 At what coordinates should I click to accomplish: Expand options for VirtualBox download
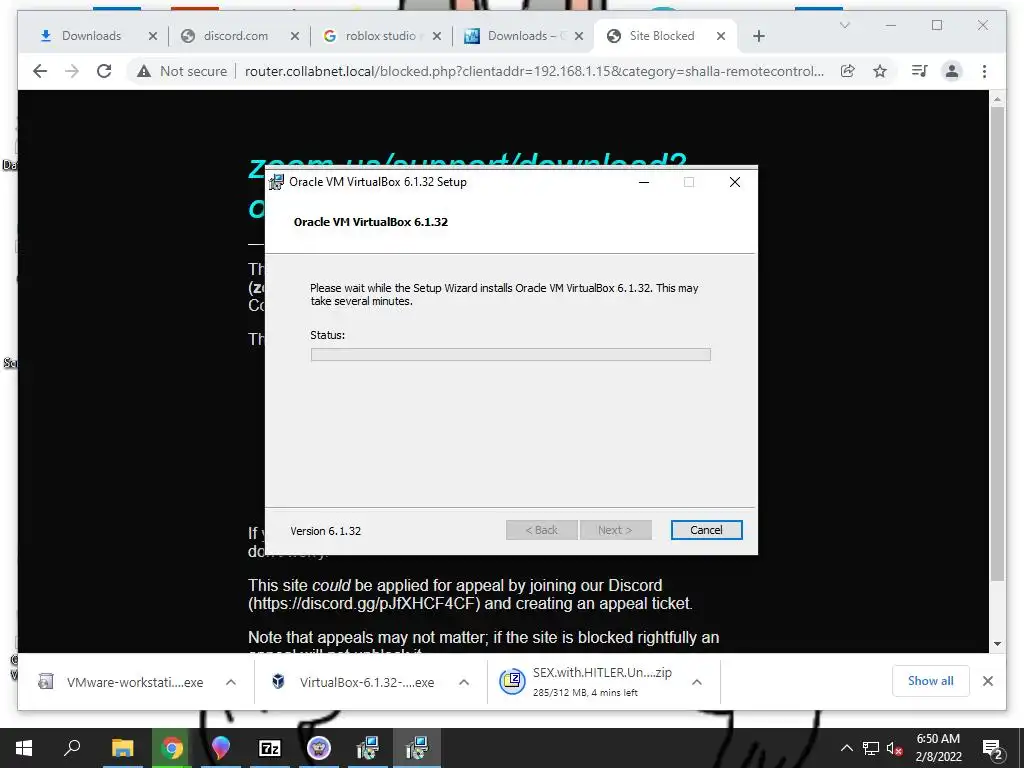coord(464,682)
